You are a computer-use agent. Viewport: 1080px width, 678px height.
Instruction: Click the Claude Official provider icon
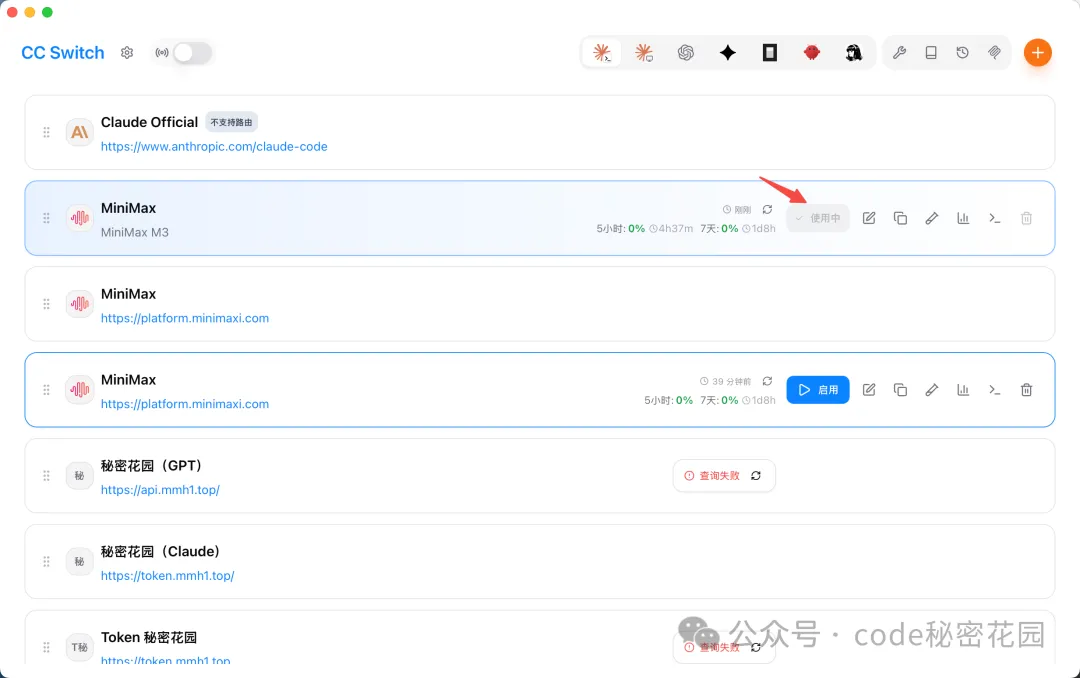pyautogui.click(x=80, y=132)
